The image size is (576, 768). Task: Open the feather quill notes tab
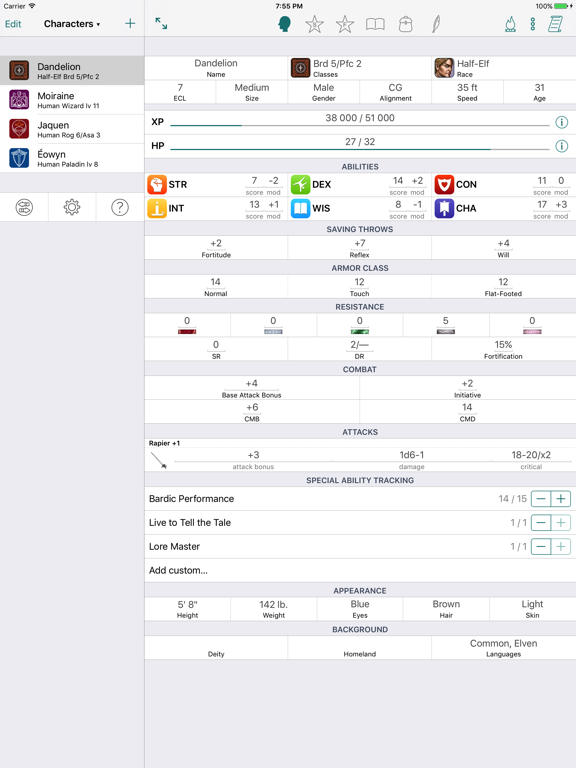coord(435,24)
